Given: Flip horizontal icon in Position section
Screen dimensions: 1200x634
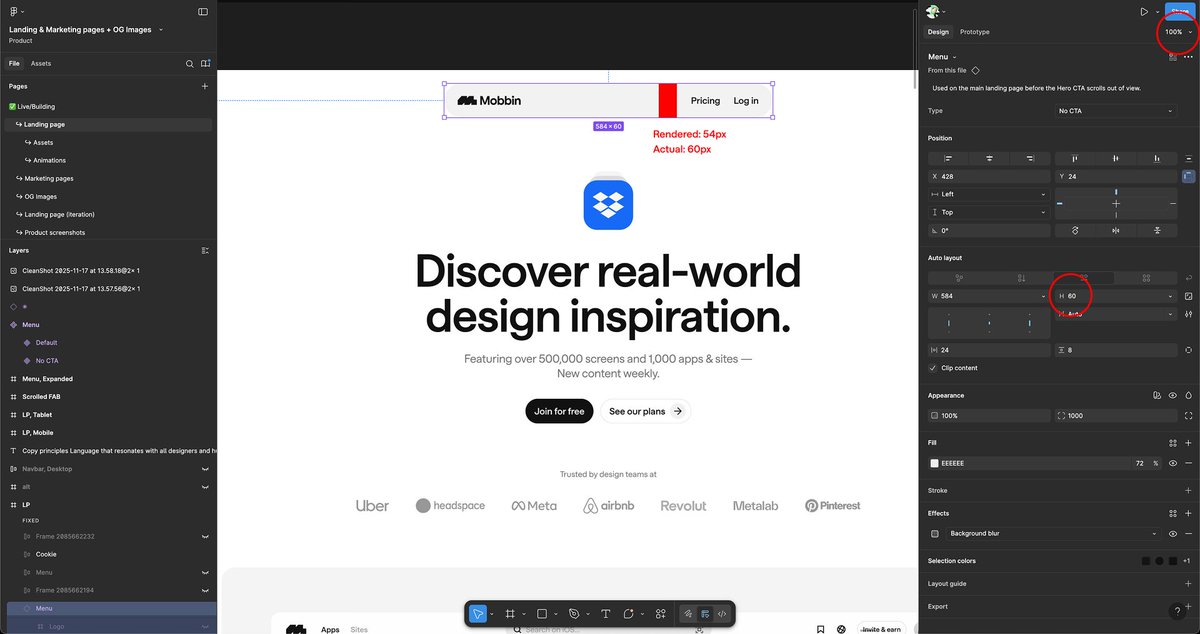Looking at the screenshot, I should coord(1116,230).
